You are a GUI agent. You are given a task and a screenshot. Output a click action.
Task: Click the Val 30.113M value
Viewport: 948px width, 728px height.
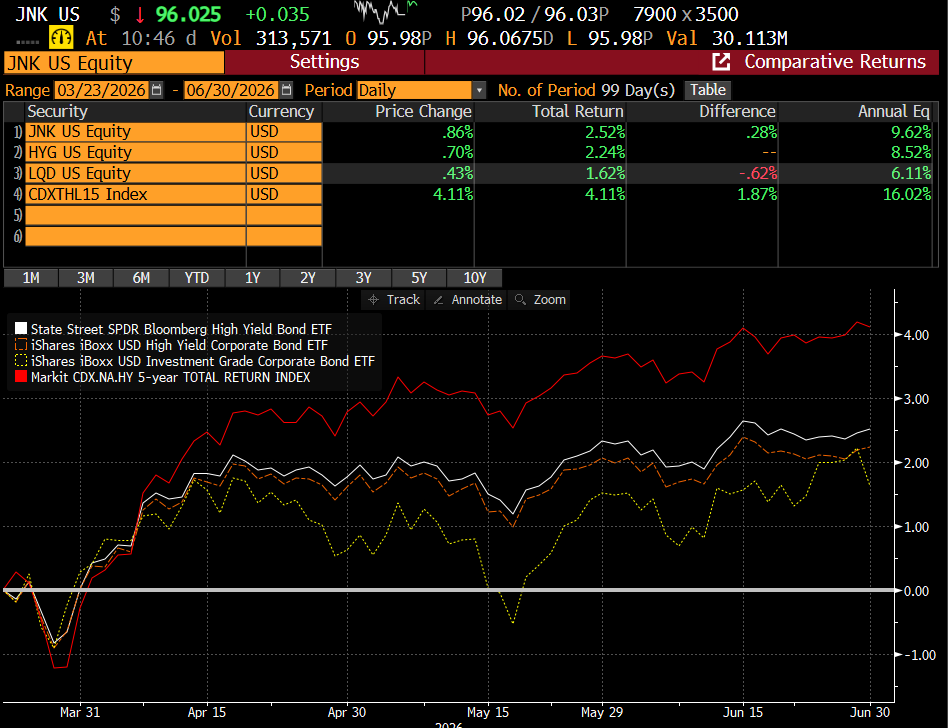coord(750,39)
